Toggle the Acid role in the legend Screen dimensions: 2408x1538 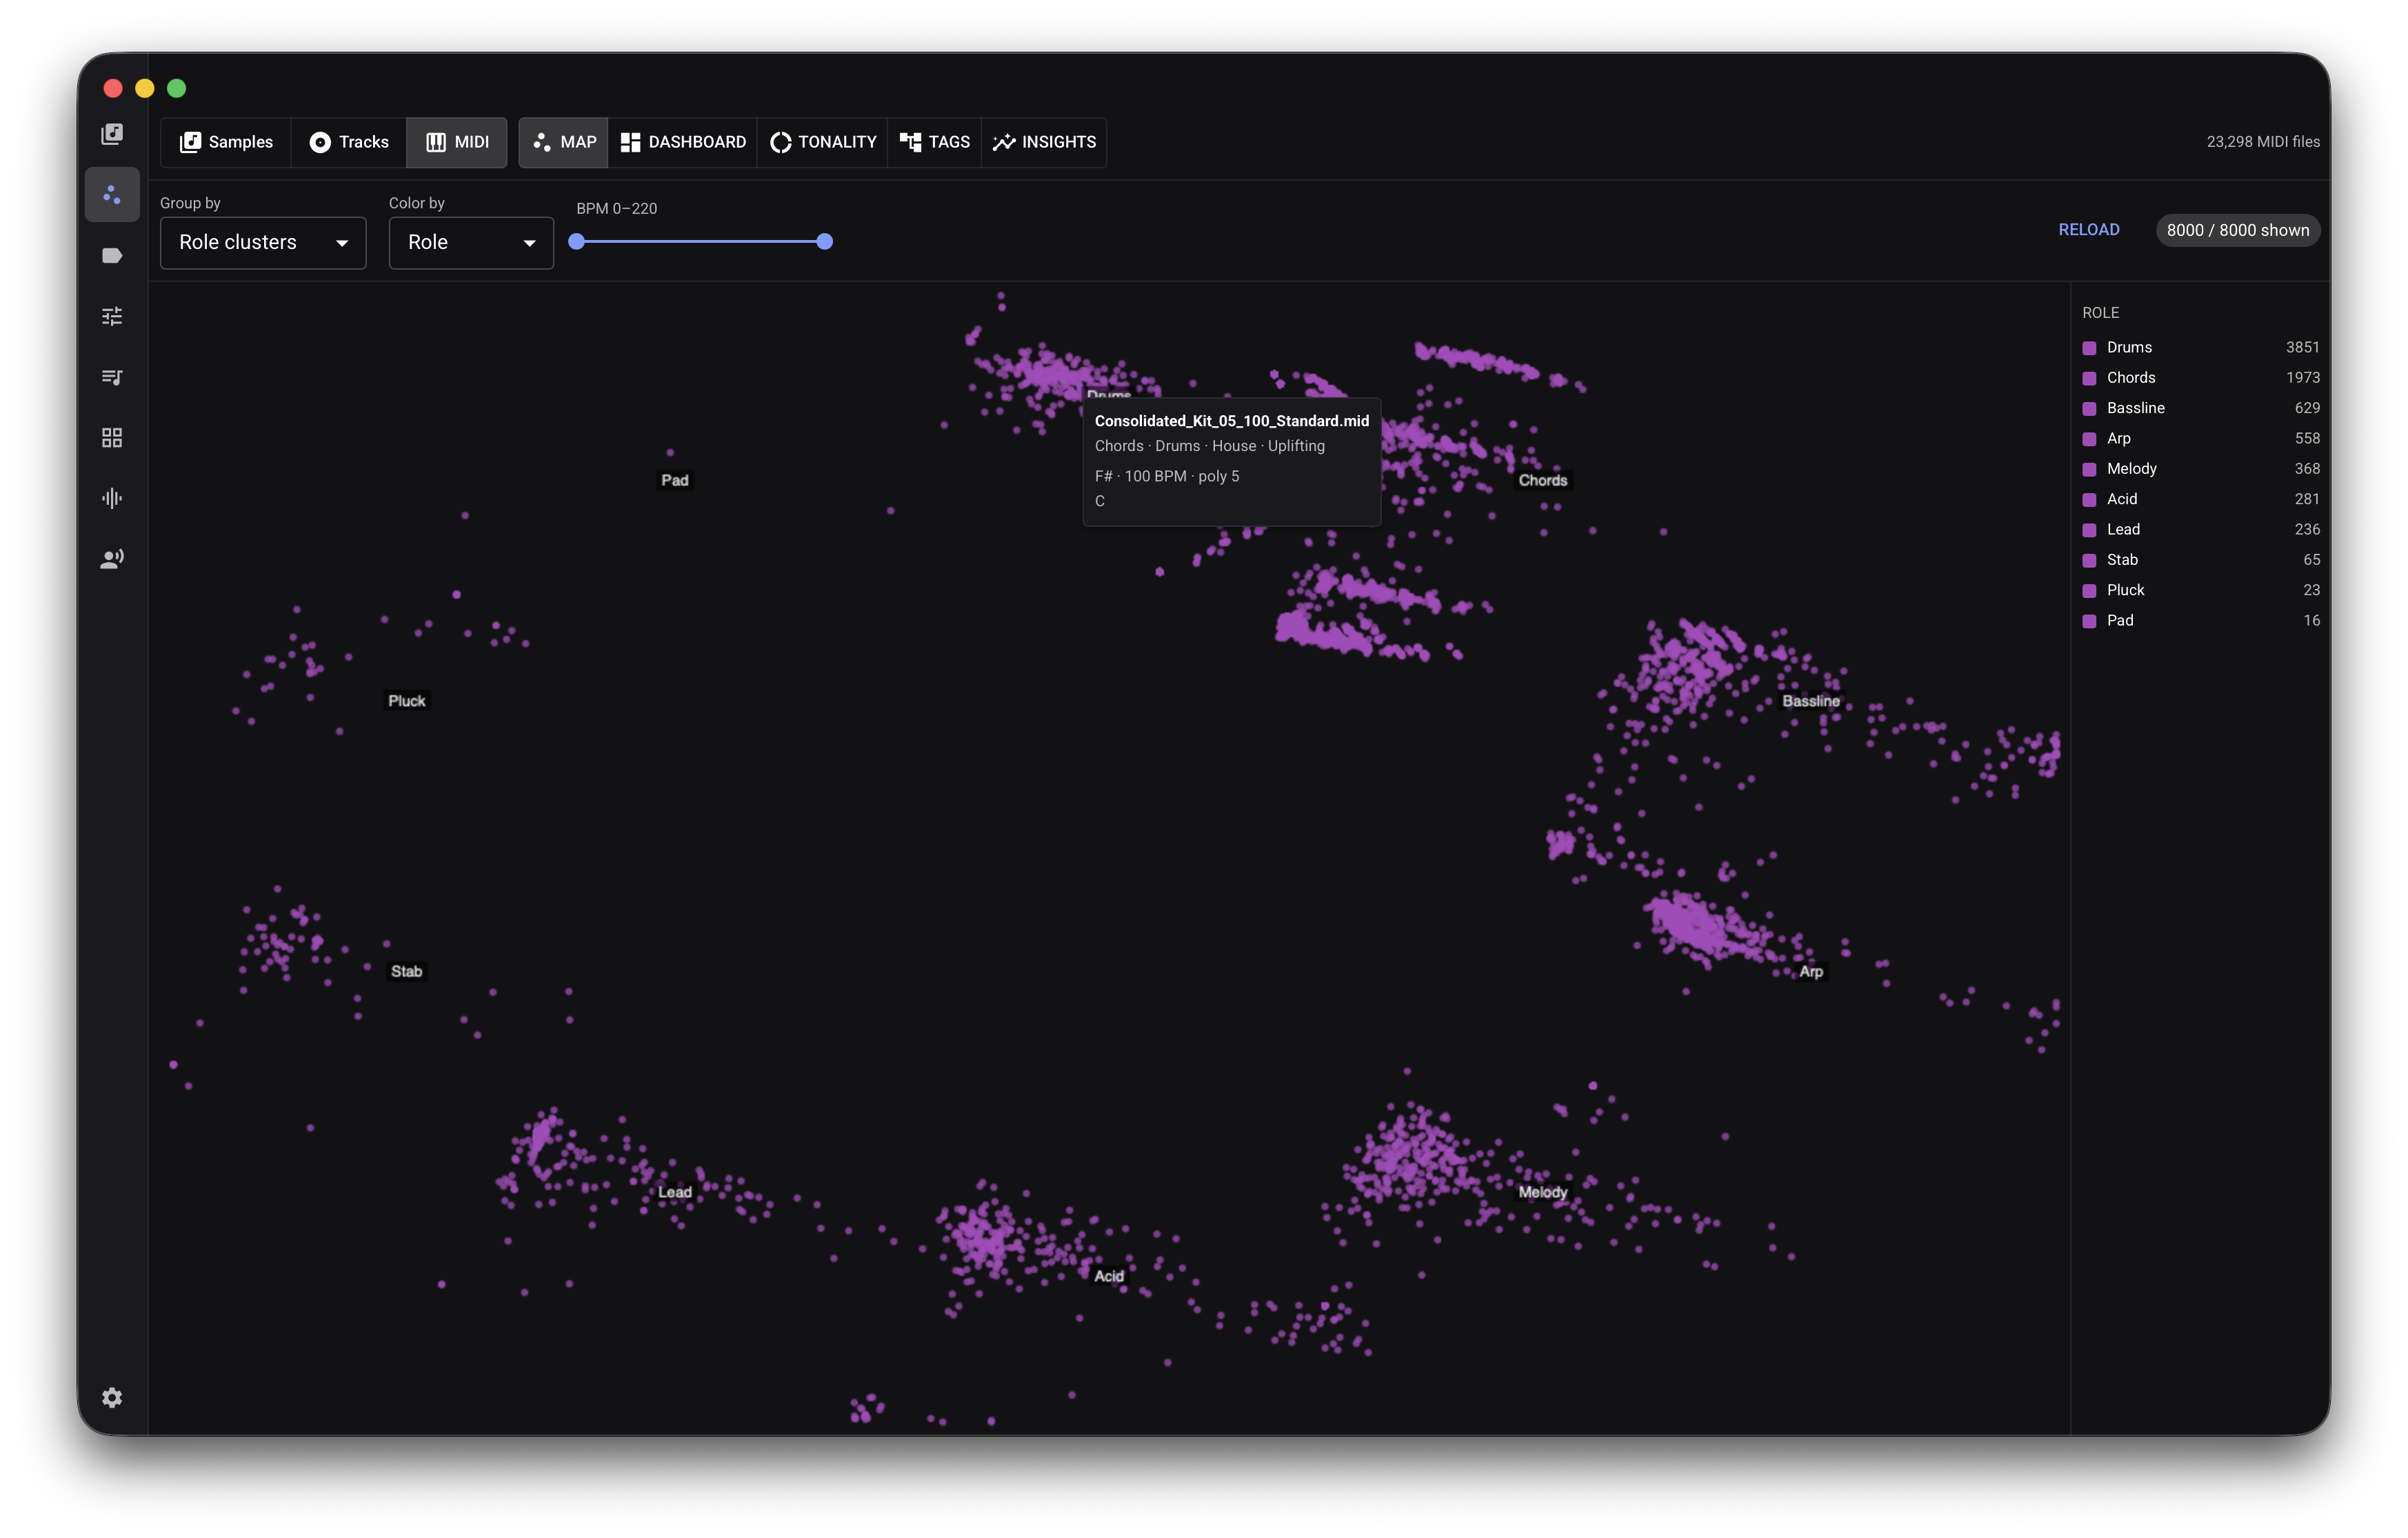[2201, 499]
